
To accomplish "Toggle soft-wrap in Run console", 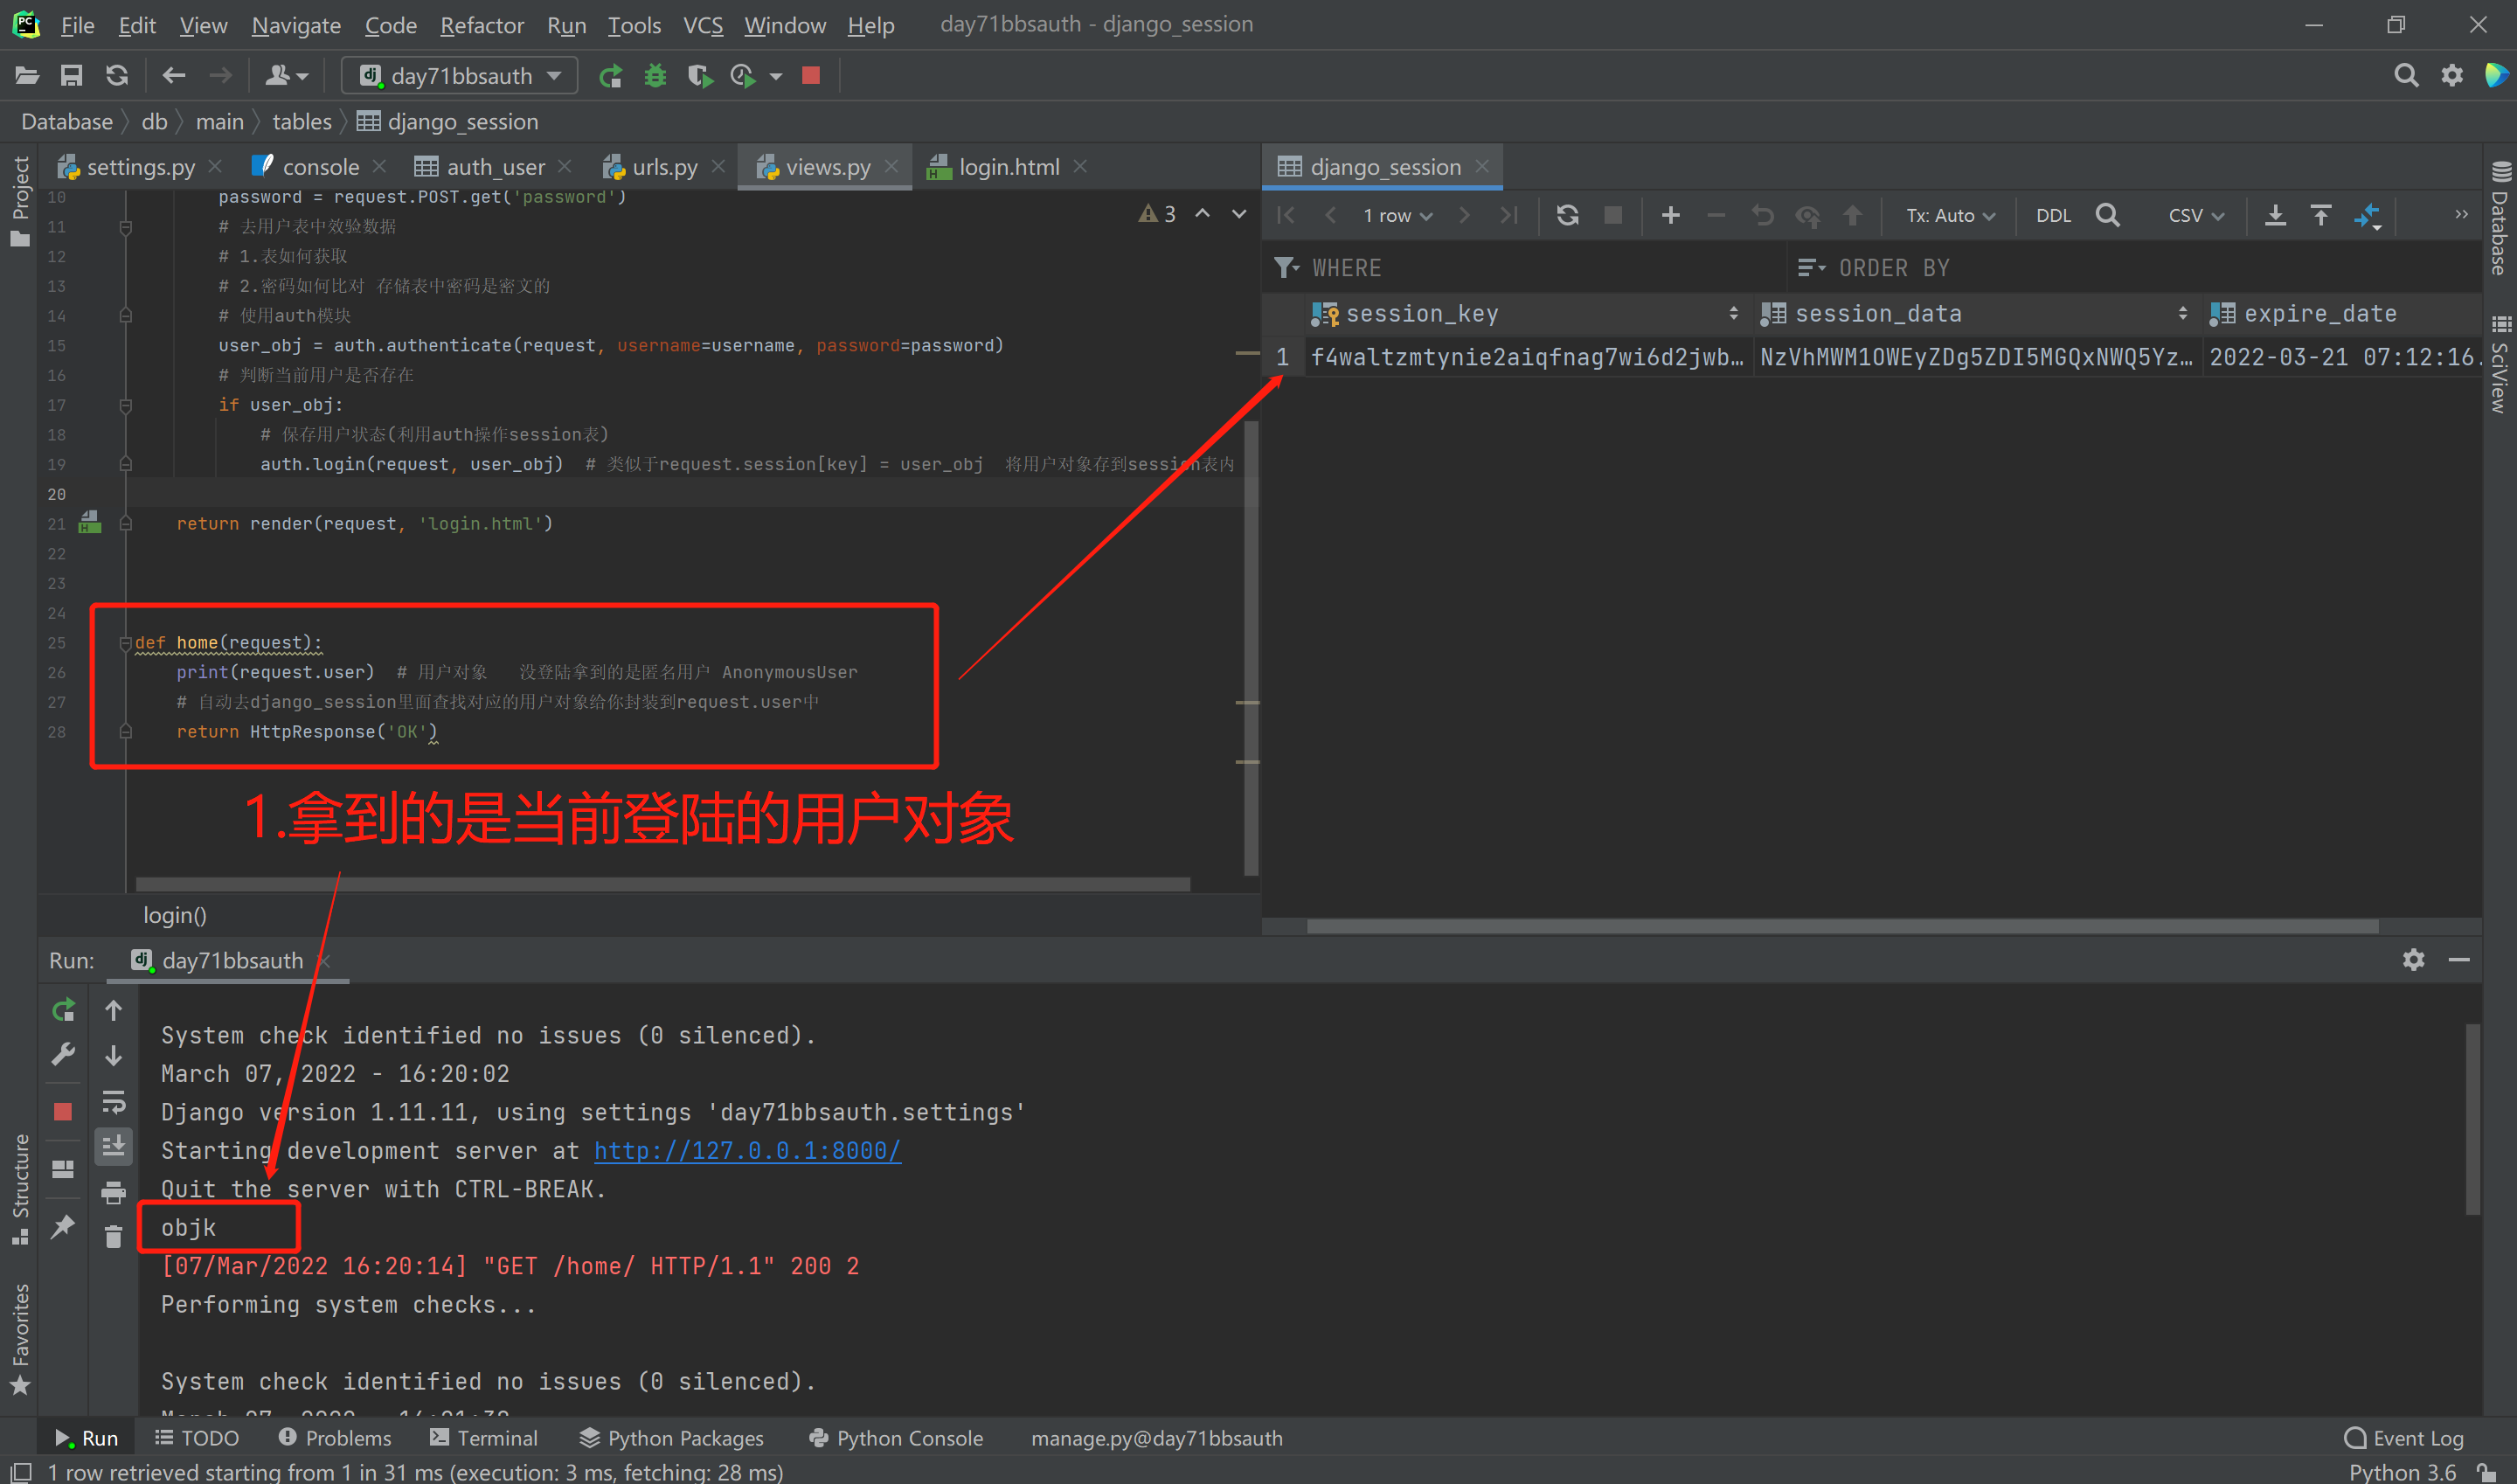I will 113,1102.
